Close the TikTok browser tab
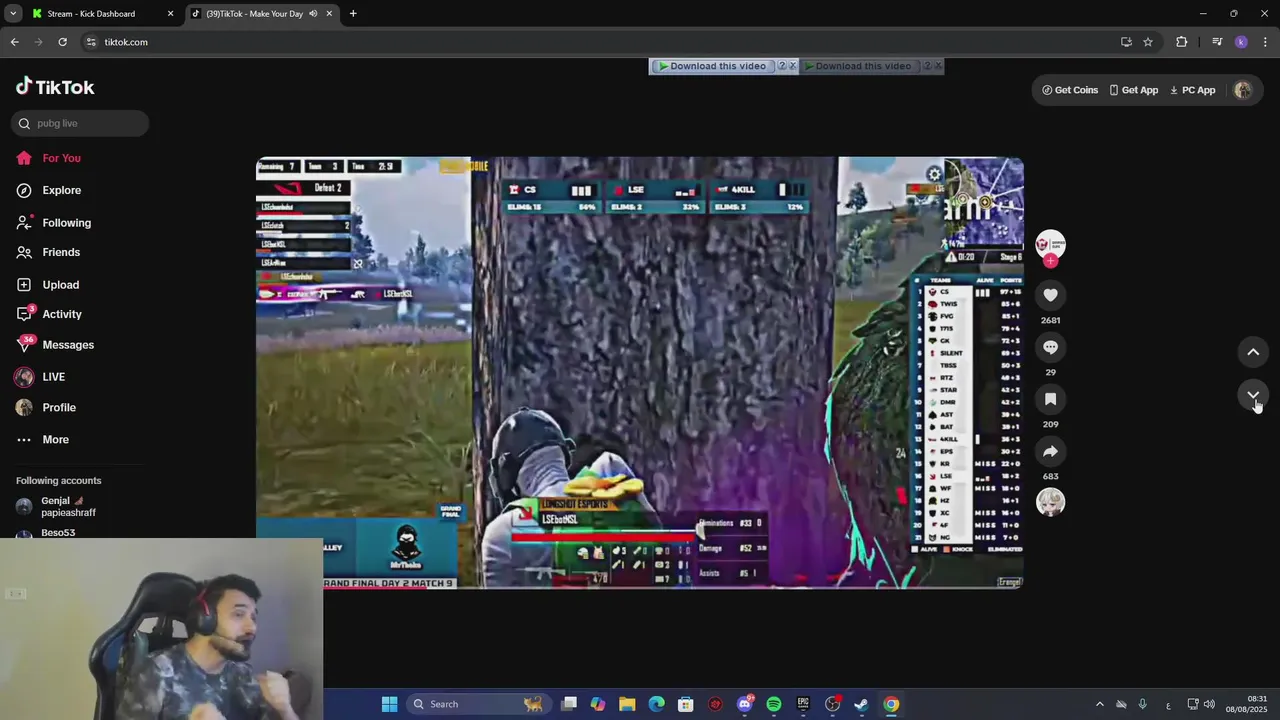 (329, 14)
